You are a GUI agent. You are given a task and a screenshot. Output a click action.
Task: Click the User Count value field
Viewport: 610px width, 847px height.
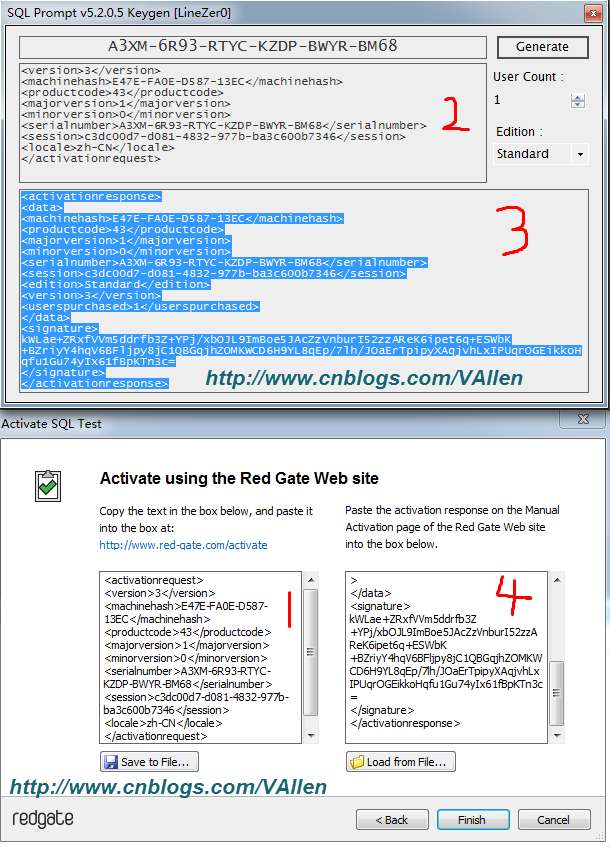pyautogui.click(x=531, y=100)
